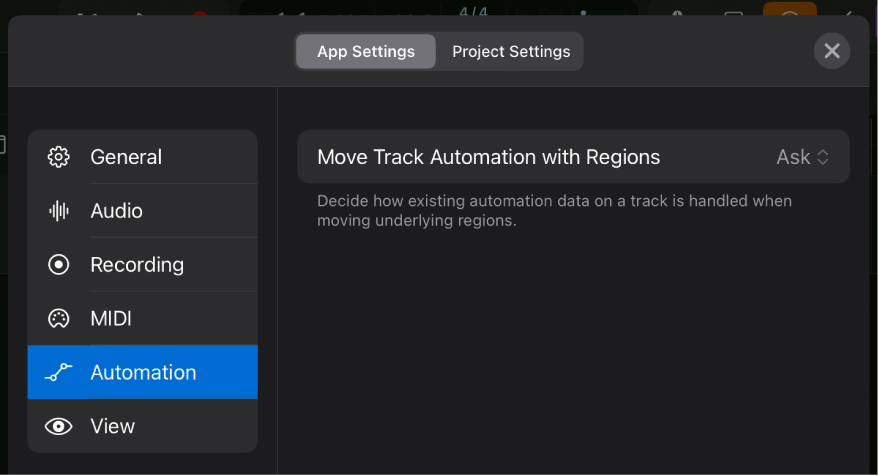Show the MIDI settings category

pos(111,319)
